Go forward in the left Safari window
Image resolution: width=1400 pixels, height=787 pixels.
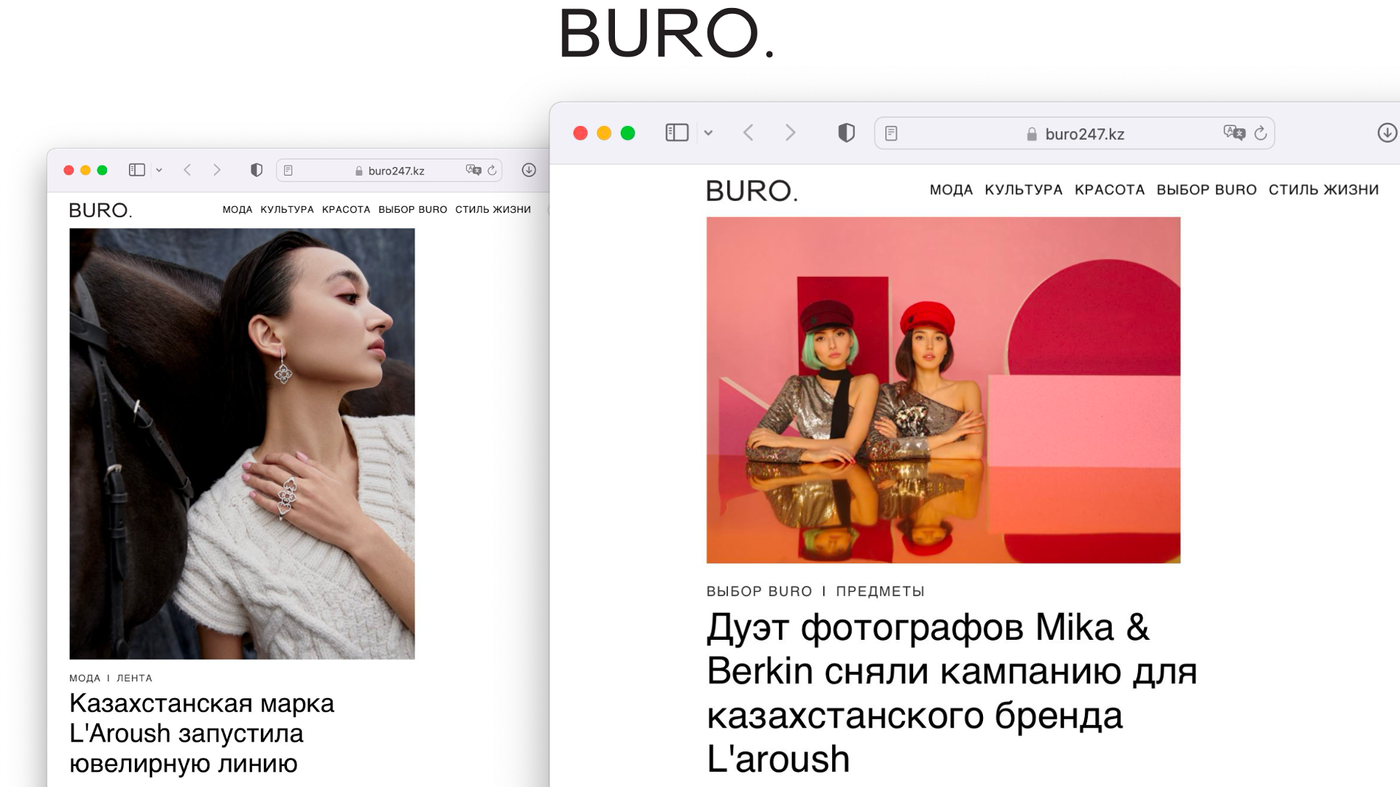(217, 170)
